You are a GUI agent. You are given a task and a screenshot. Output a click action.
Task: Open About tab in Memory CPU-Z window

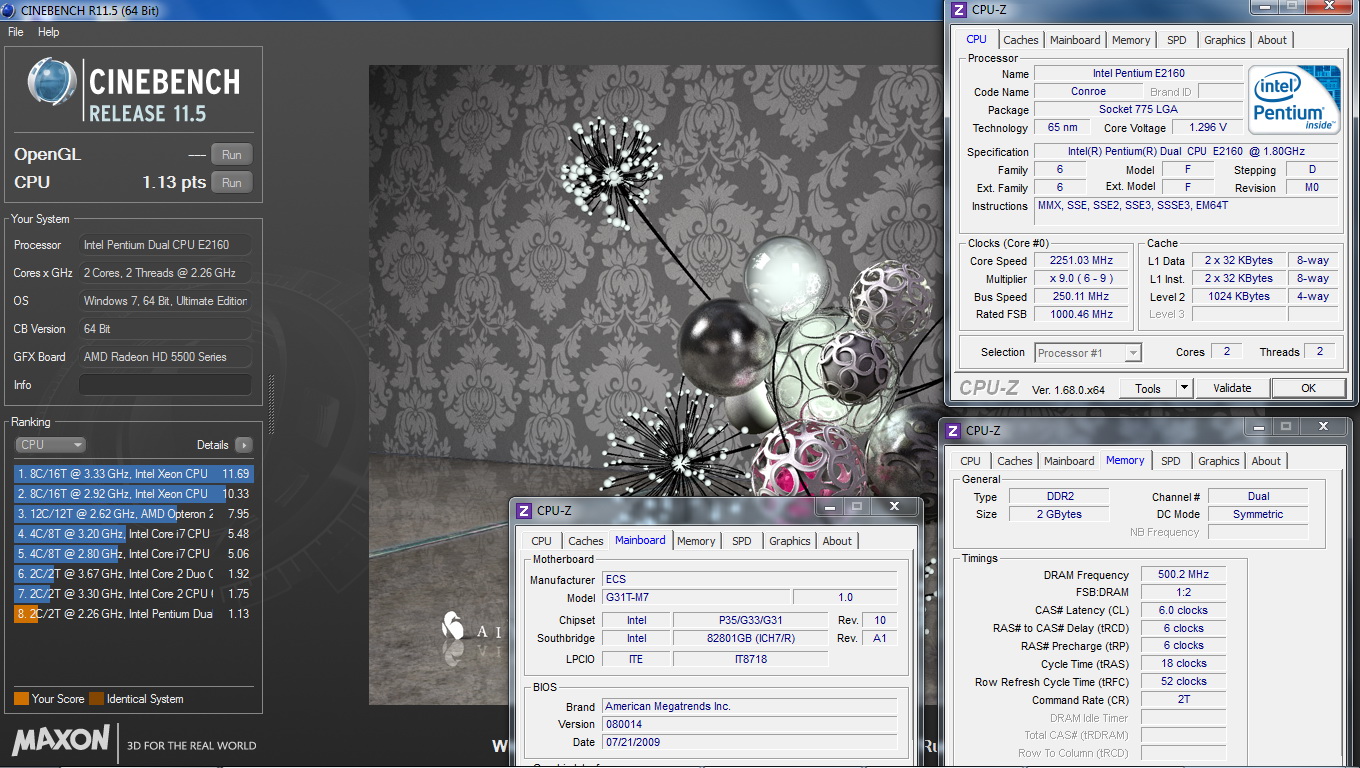pos(1266,461)
